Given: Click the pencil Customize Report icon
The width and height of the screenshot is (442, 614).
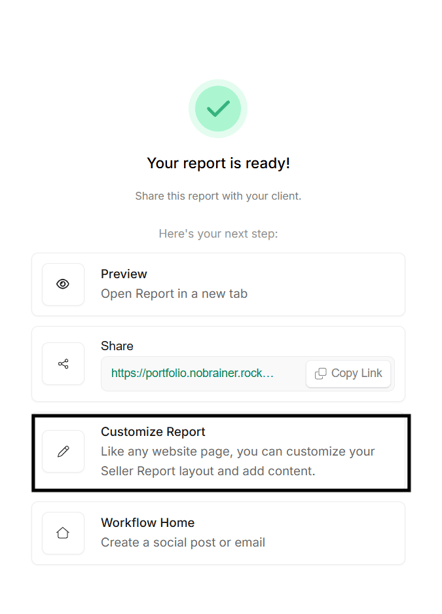Looking at the screenshot, I should point(63,451).
